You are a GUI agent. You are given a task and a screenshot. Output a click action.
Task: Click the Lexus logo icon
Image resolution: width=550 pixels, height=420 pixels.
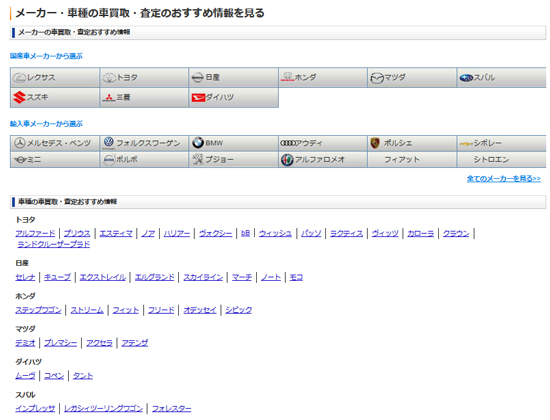coord(20,78)
